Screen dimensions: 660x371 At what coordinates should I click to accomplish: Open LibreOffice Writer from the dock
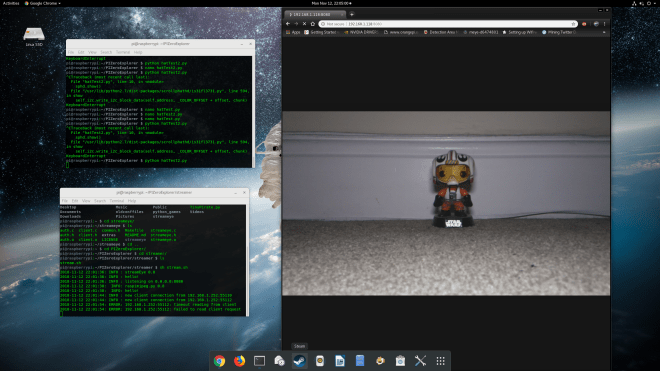340,361
